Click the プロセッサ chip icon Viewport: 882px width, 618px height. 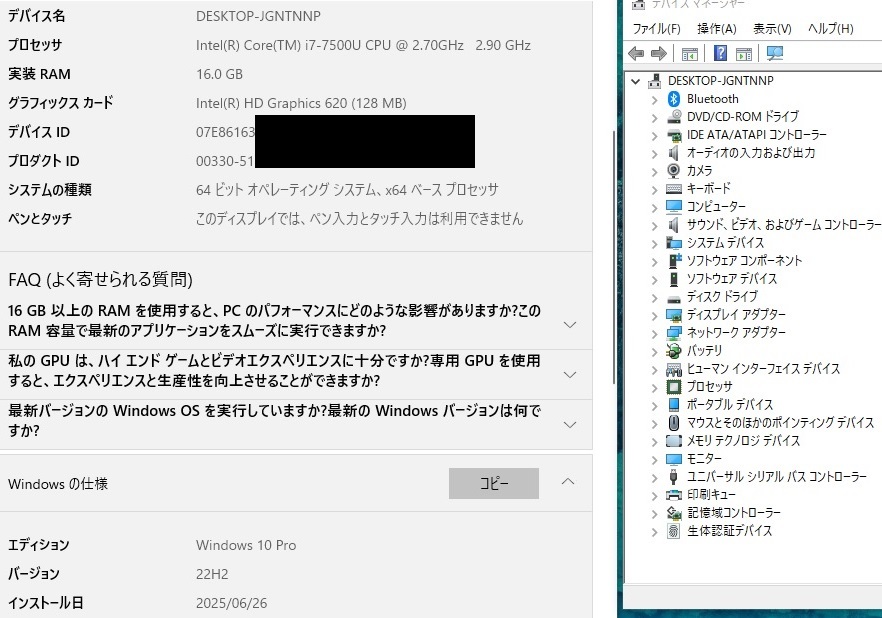pos(674,387)
